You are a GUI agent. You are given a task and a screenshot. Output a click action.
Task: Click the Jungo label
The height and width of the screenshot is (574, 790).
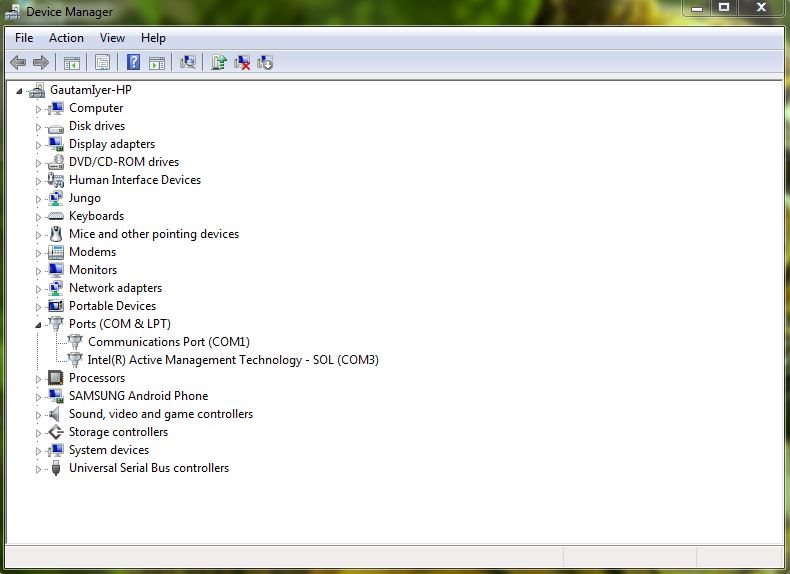coord(85,198)
